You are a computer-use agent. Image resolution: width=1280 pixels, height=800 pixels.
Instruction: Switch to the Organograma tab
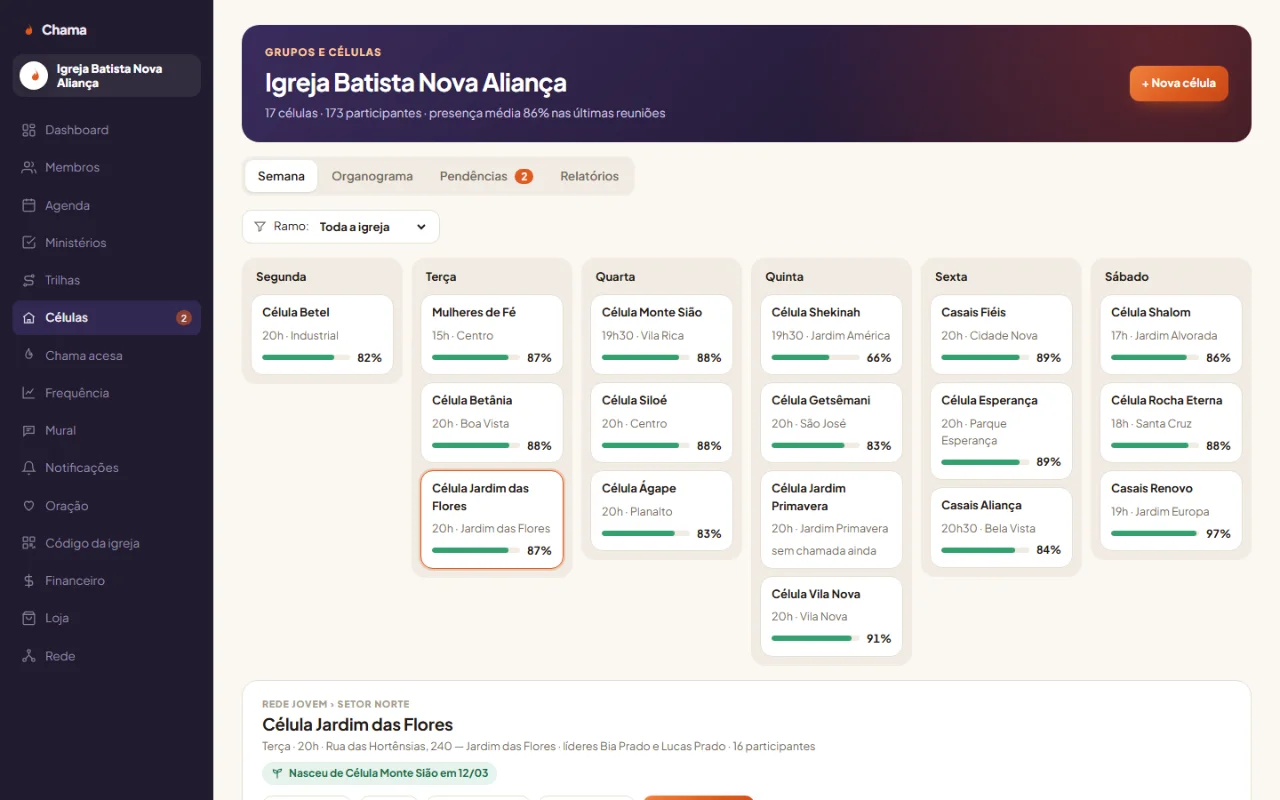coord(372,176)
